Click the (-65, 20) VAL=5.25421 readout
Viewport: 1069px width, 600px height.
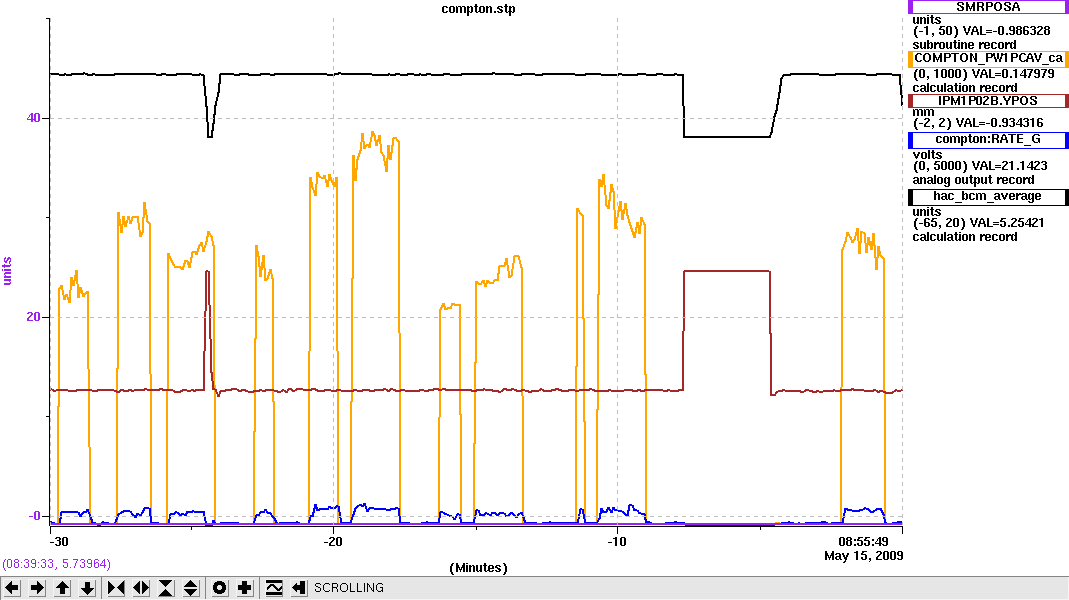(x=978, y=222)
